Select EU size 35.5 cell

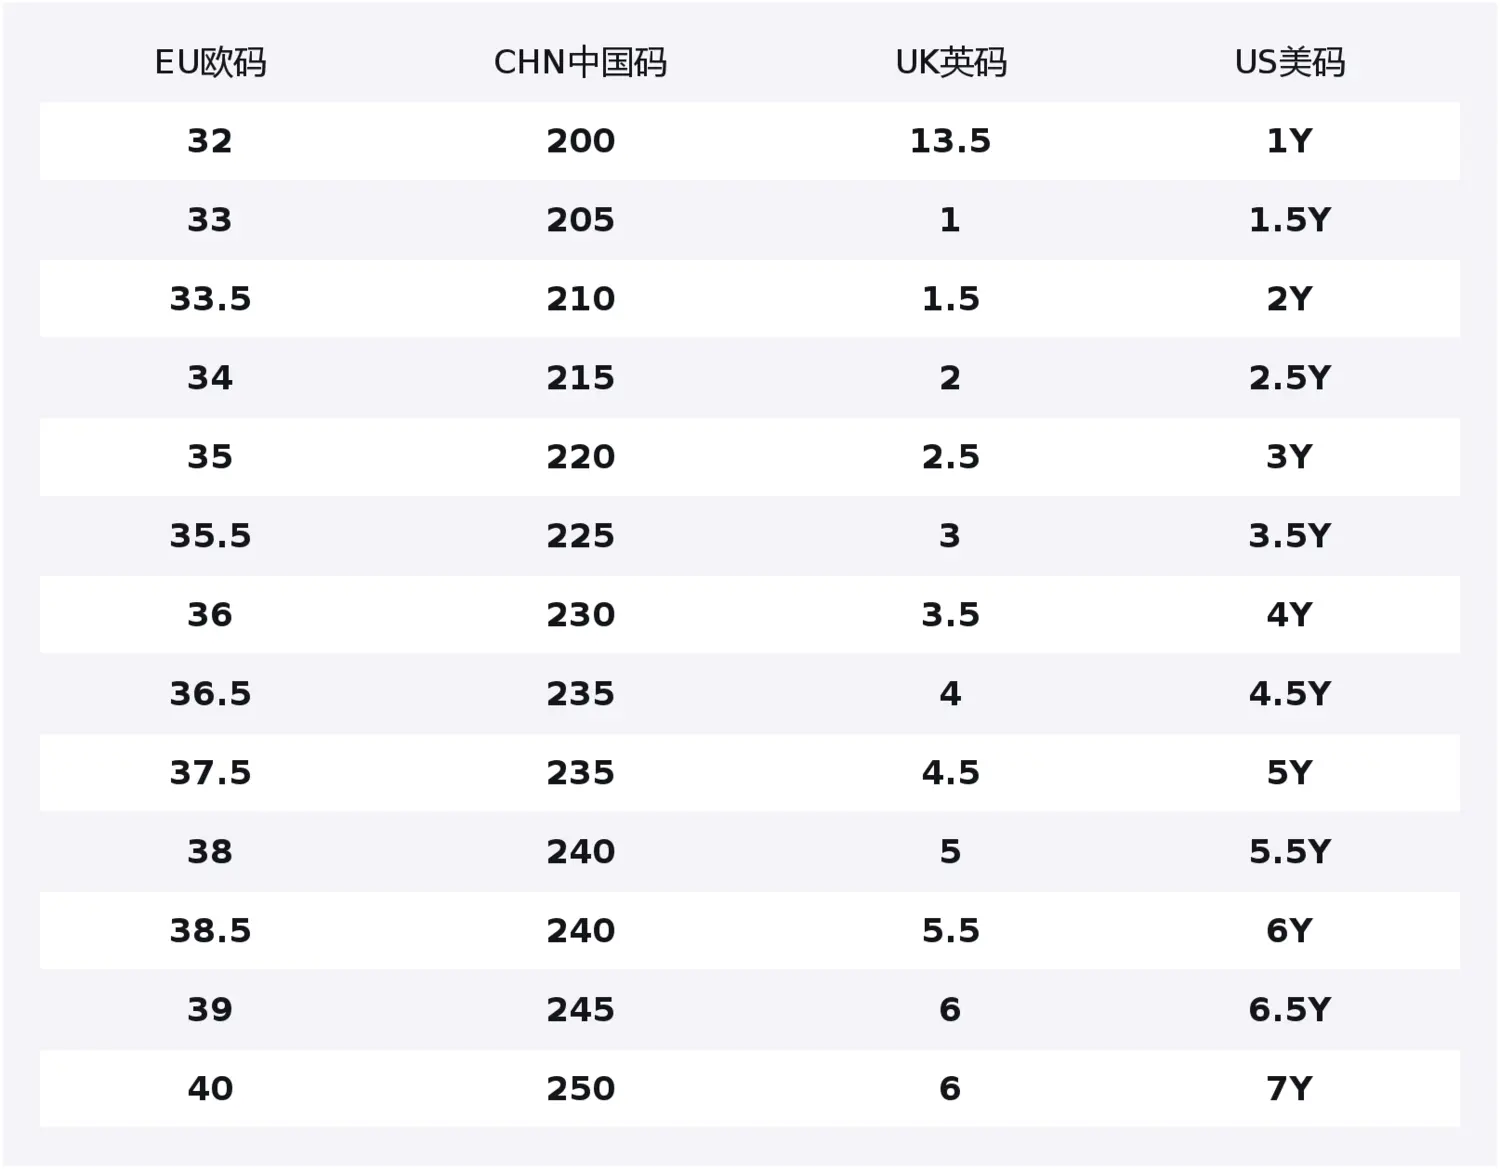pos(210,536)
